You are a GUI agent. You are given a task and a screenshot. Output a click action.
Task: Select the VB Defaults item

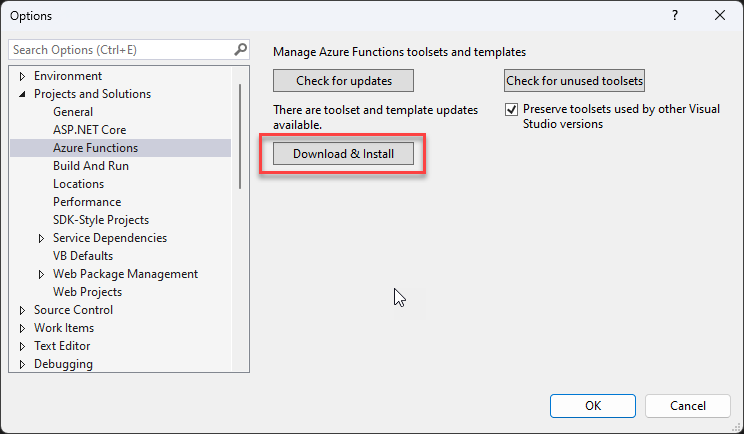pyautogui.click(x=83, y=256)
